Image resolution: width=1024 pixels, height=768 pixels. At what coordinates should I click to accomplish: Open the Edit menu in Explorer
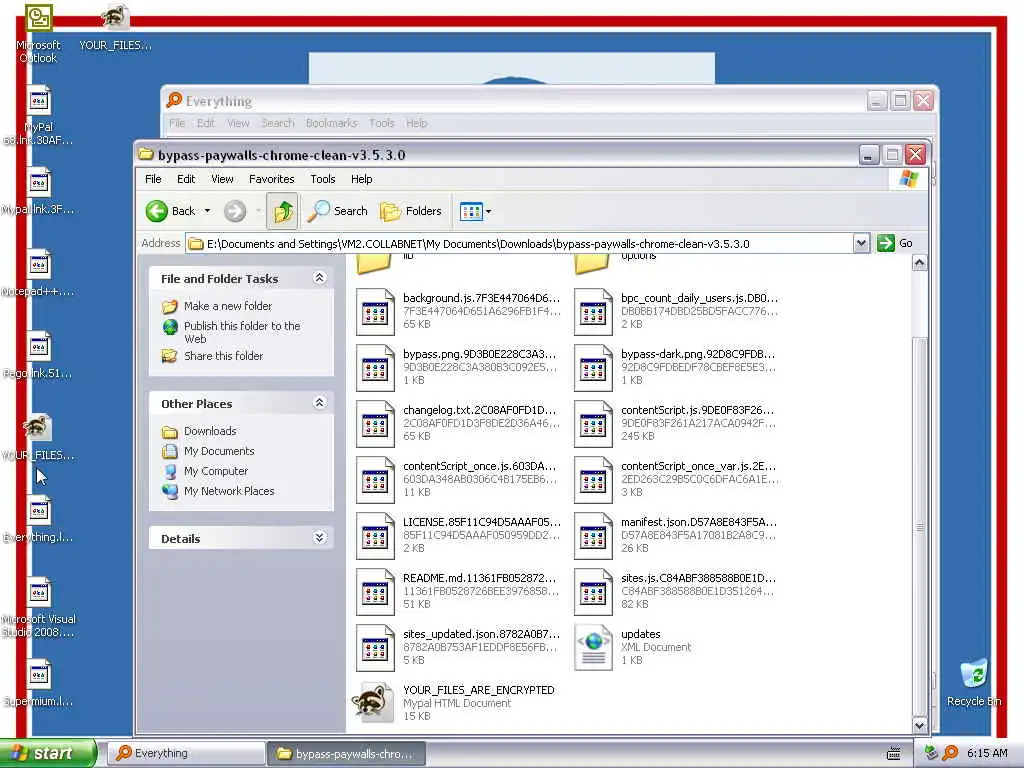point(186,179)
